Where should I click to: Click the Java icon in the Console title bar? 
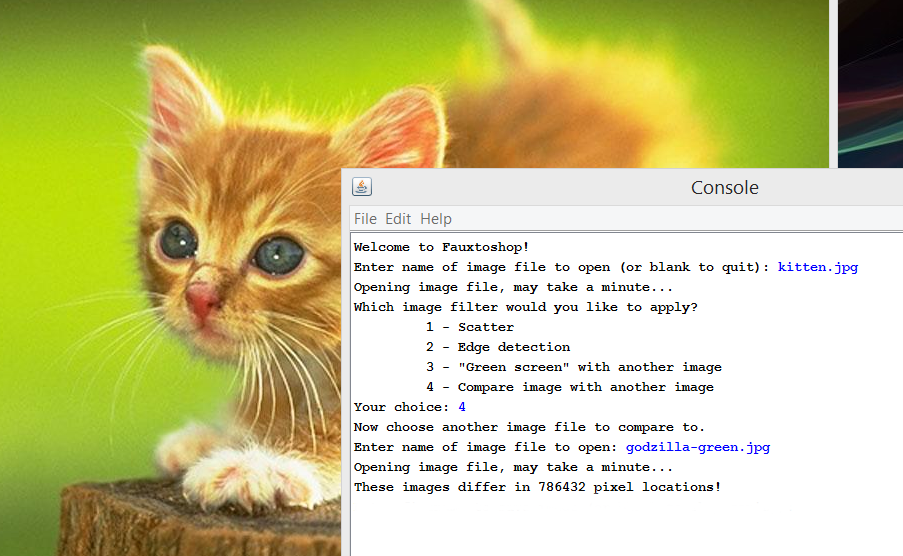click(x=362, y=187)
